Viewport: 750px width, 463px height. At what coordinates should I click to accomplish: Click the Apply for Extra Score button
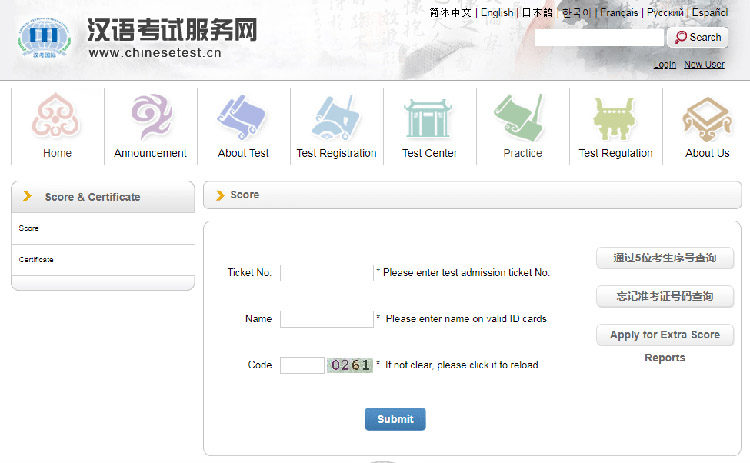(665, 335)
